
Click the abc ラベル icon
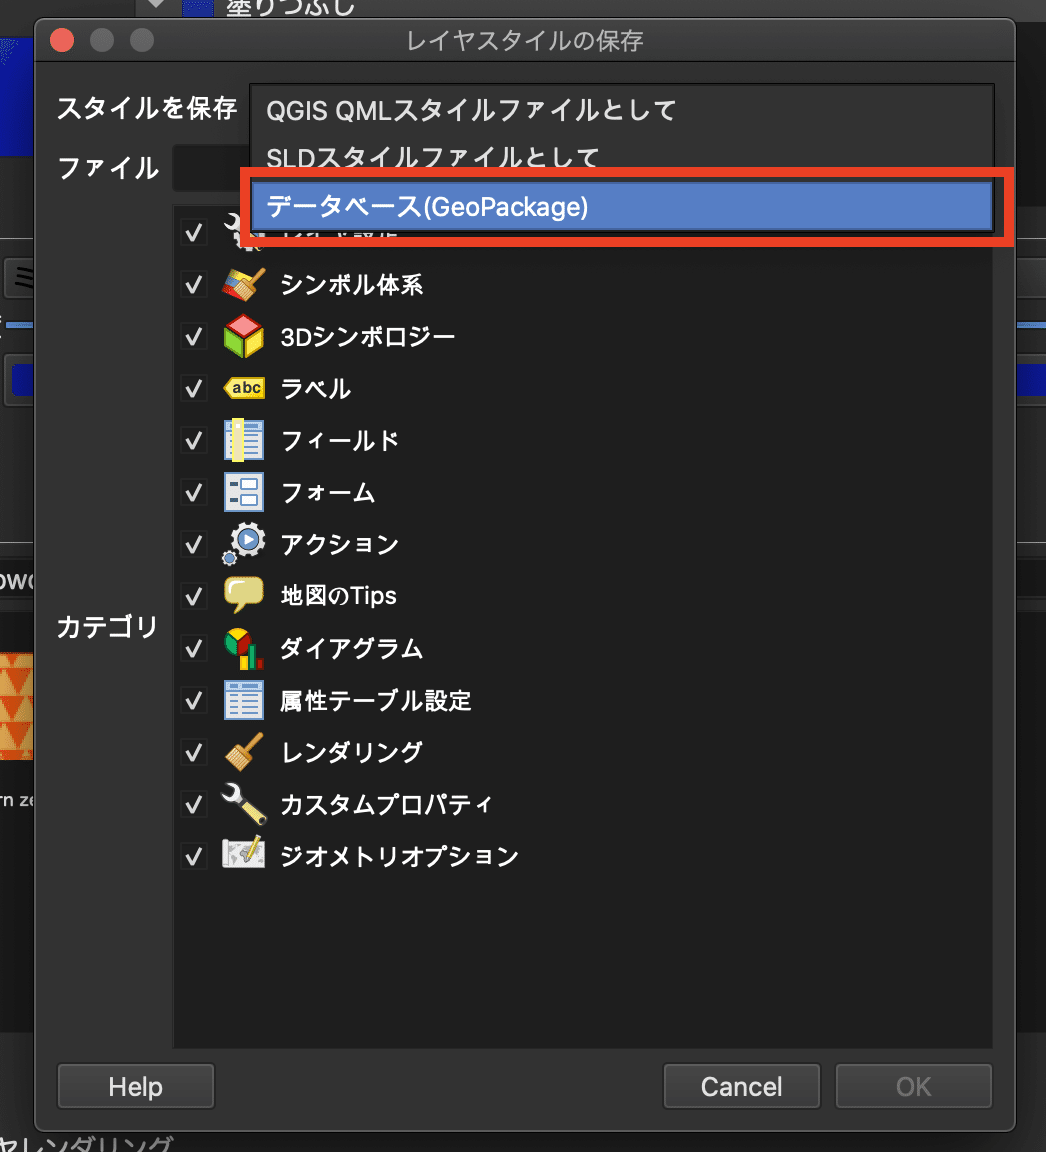243,388
